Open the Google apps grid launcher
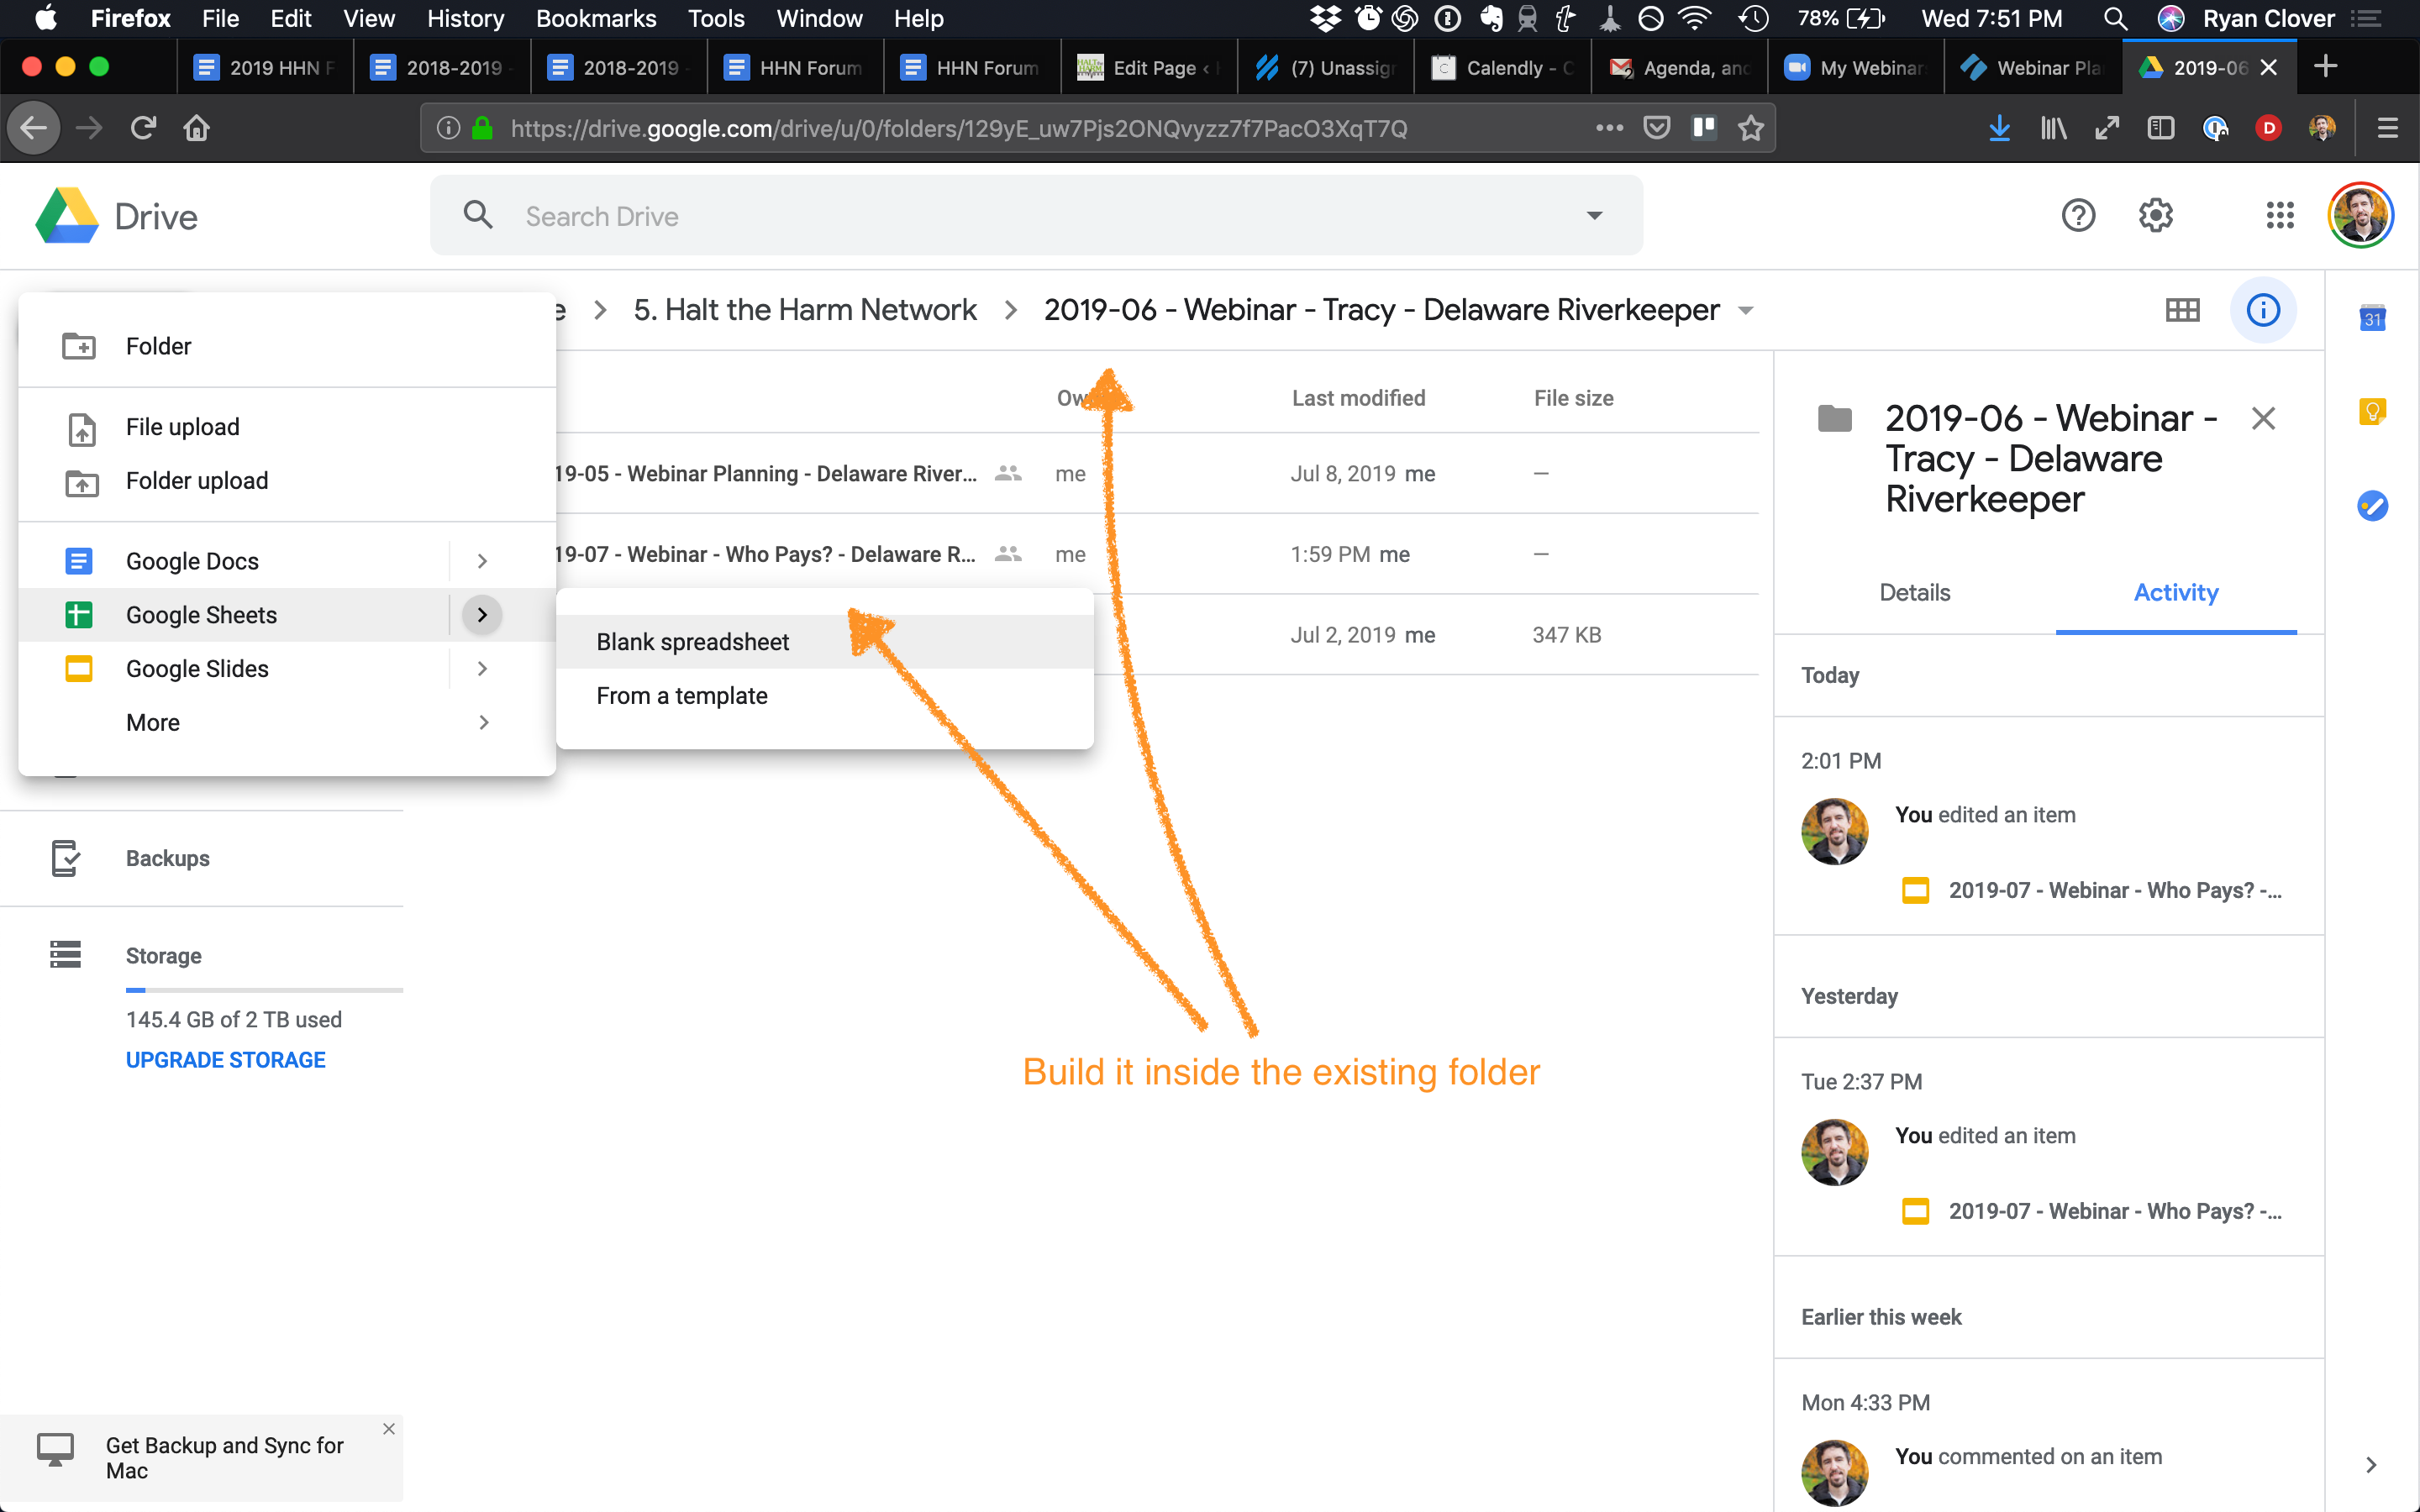Image resolution: width=2420 pixels, height=1512 pixels. pos(2281,215)
